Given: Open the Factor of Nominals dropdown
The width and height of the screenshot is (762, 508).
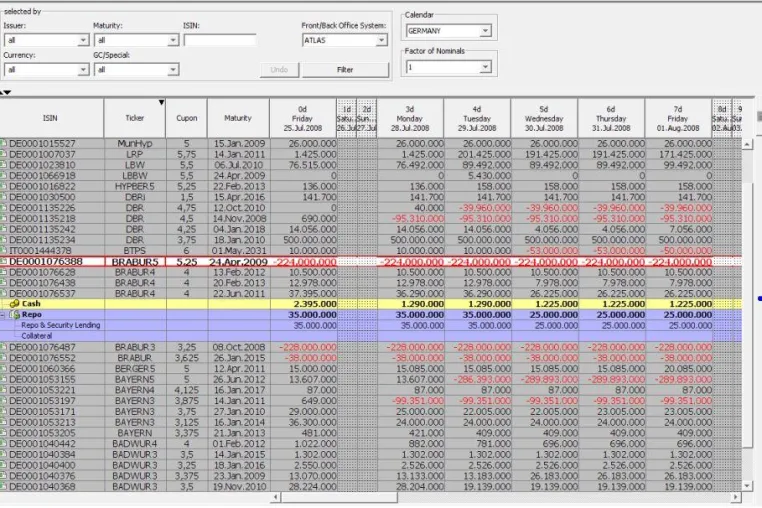Looking at the screenshot, I should point(485,67).
